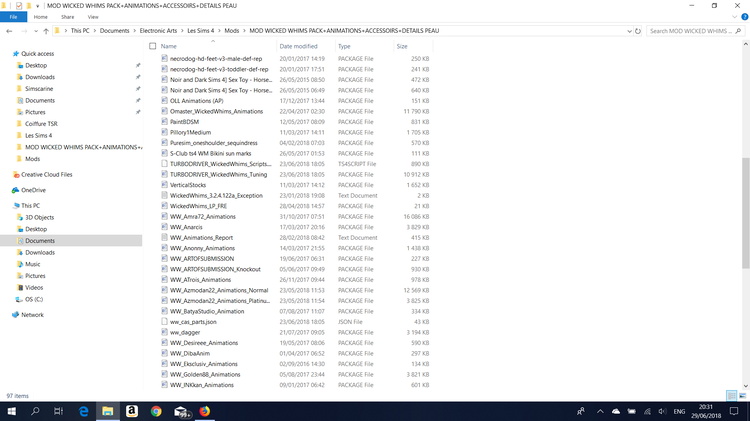Open taskbar Search
750x421 pixels.
(x=35, y=411)
